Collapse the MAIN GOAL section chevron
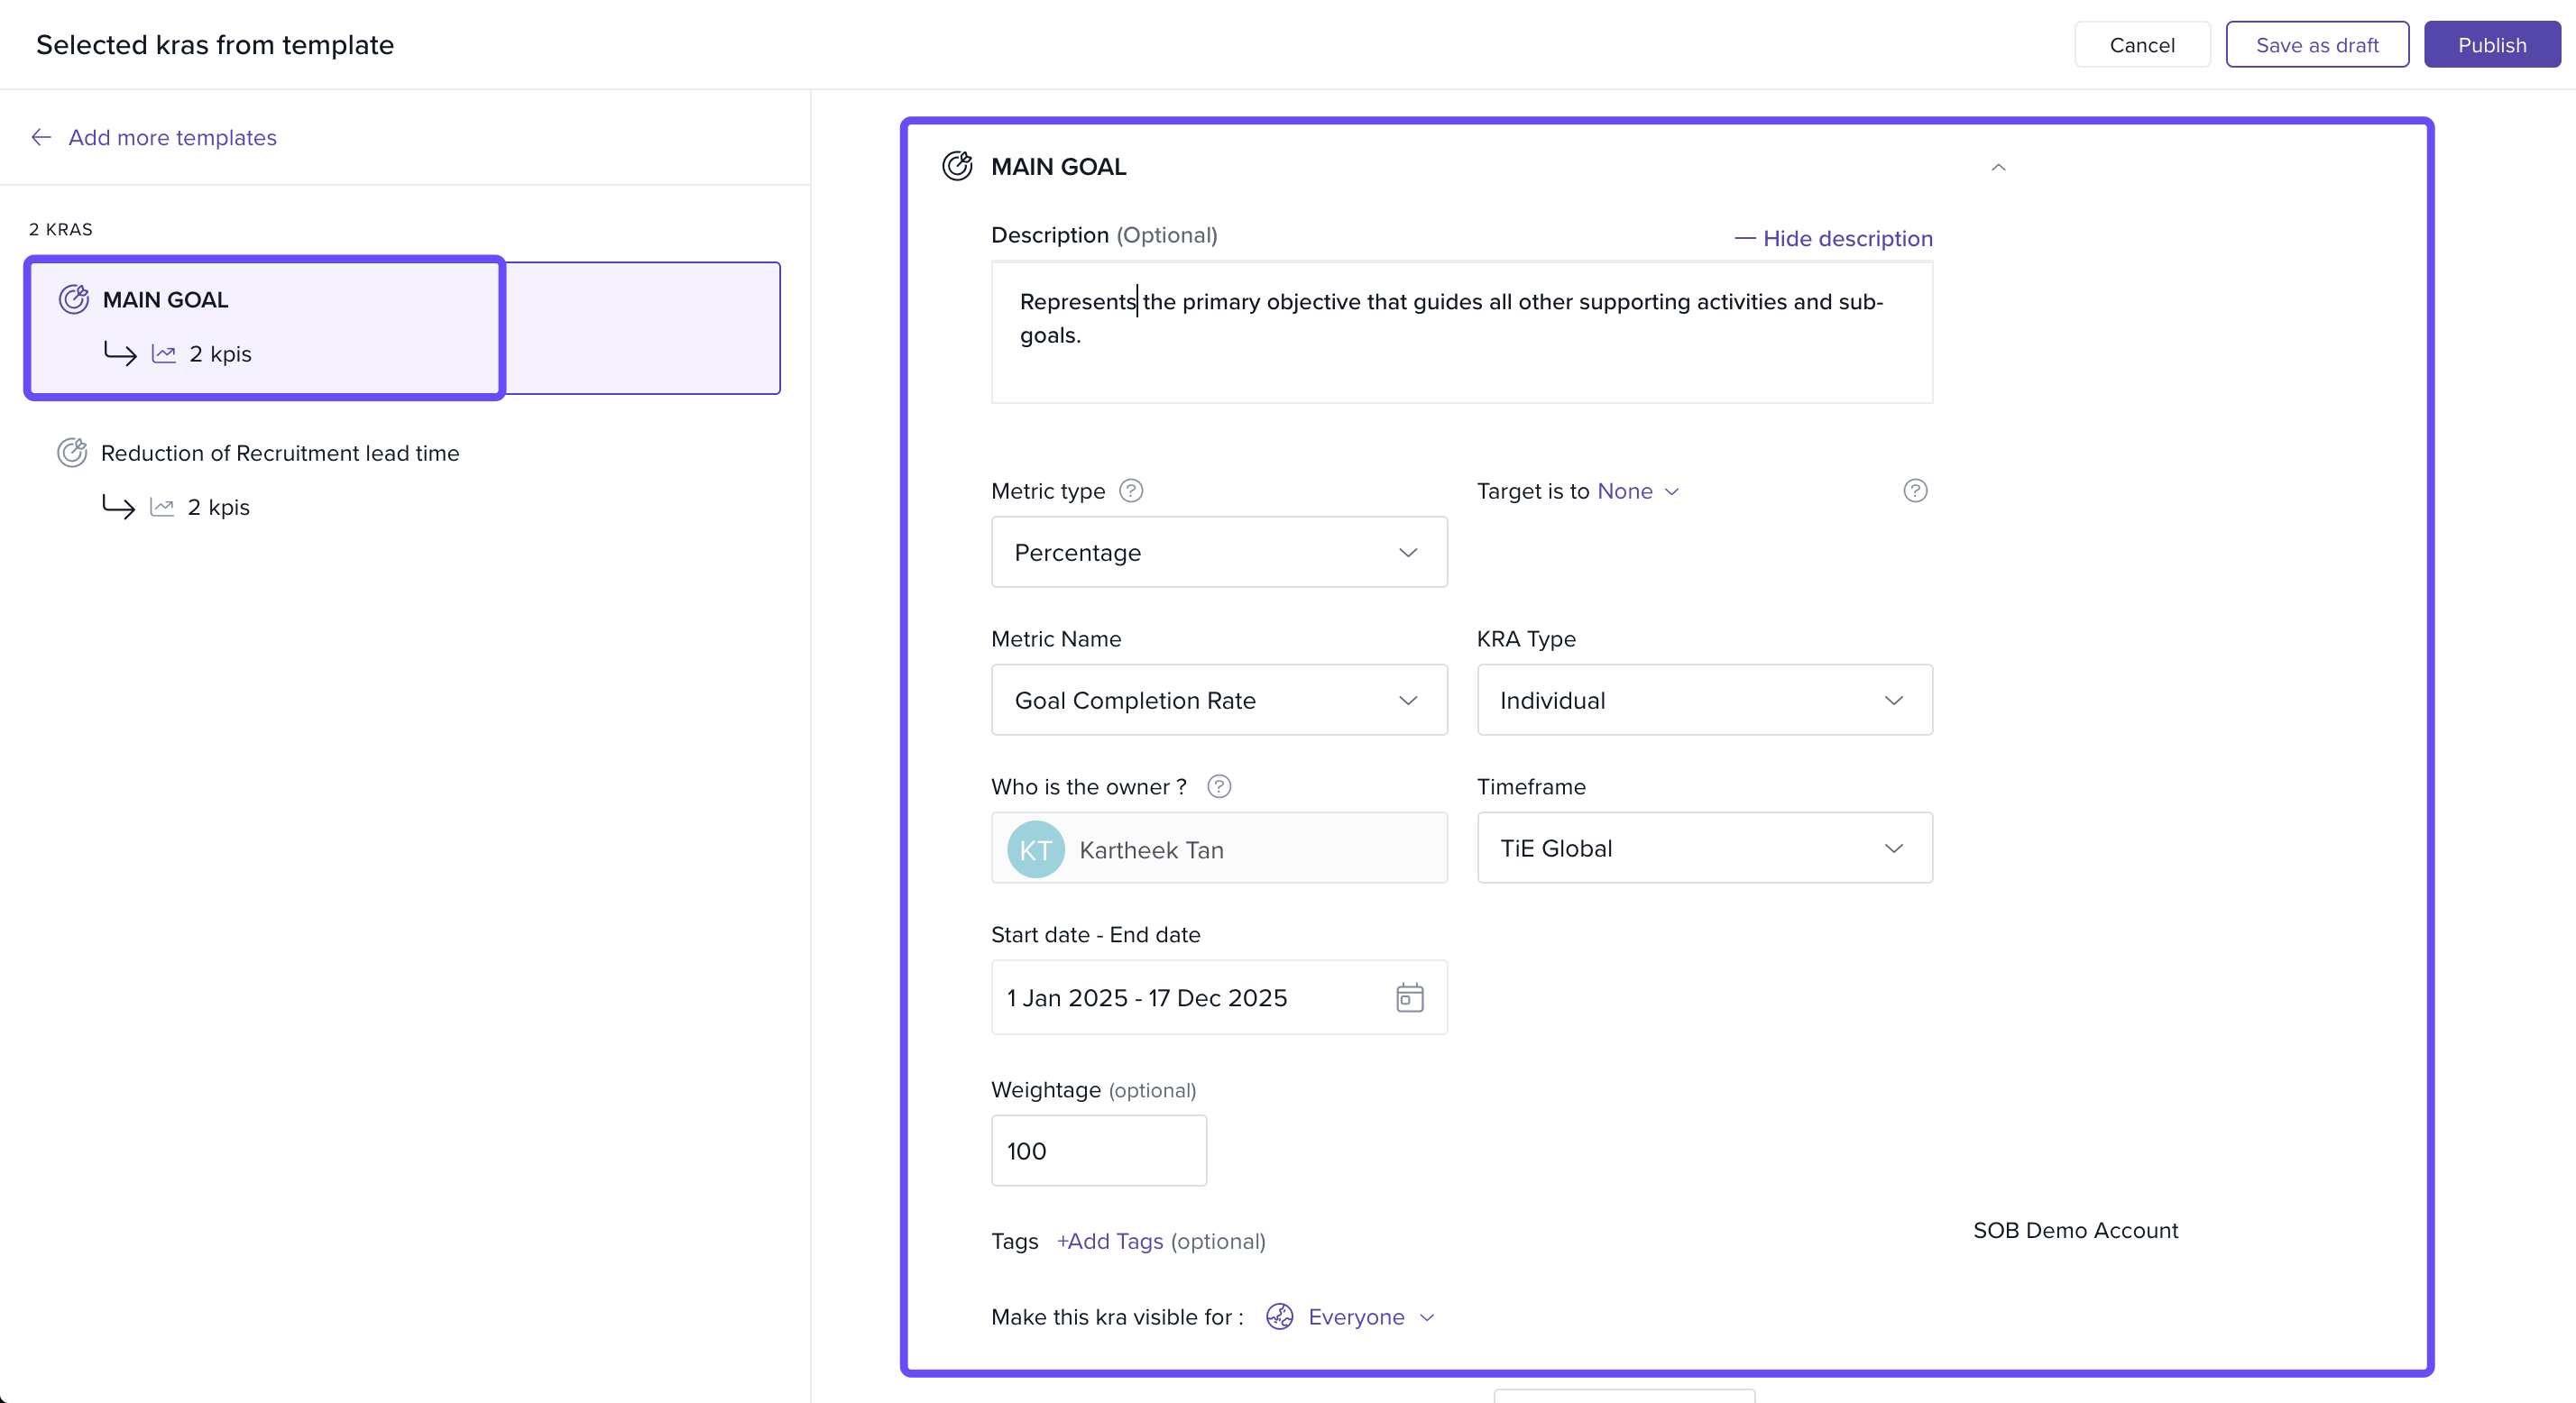2576x1403 pixels. click(1998, 167)
